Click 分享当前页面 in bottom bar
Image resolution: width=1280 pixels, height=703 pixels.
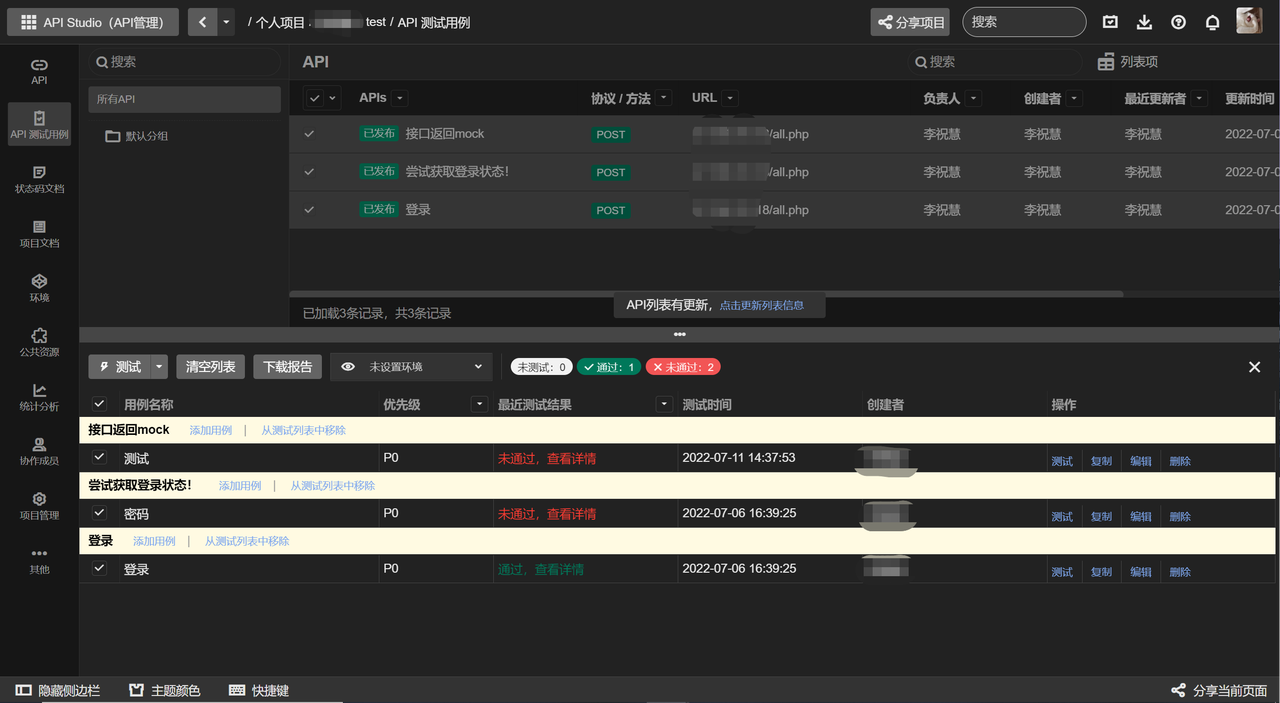pyautogui.click(x=1219, y=690)
